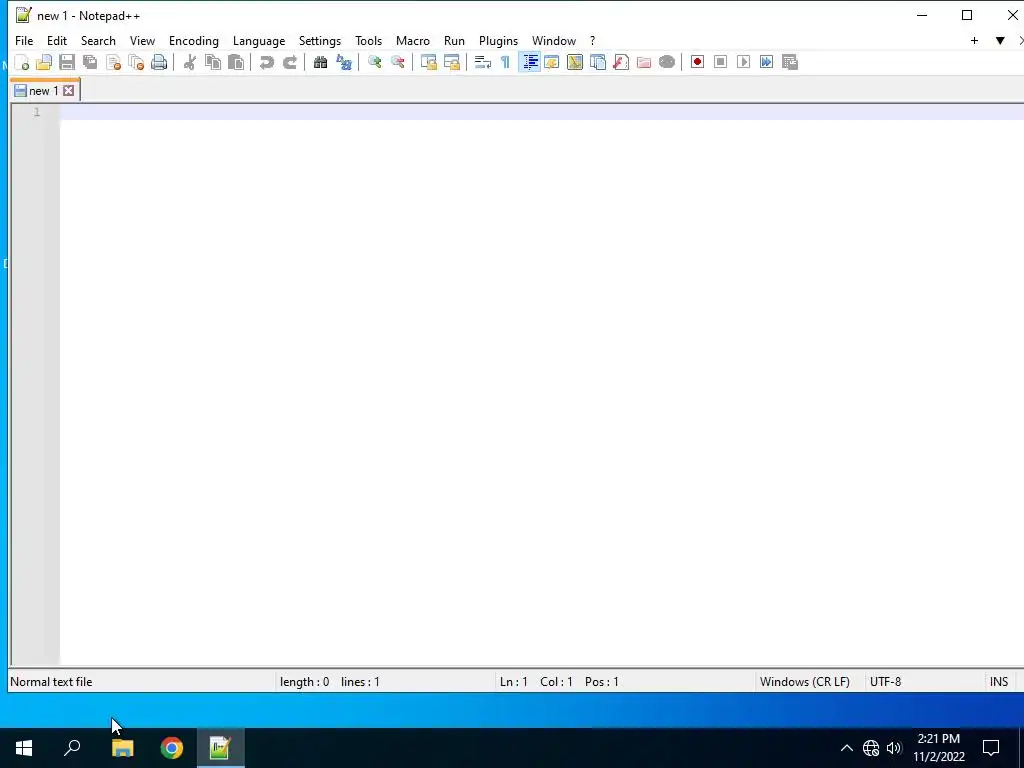Open Find dialog binoculars icon

[x=320, y=62]
